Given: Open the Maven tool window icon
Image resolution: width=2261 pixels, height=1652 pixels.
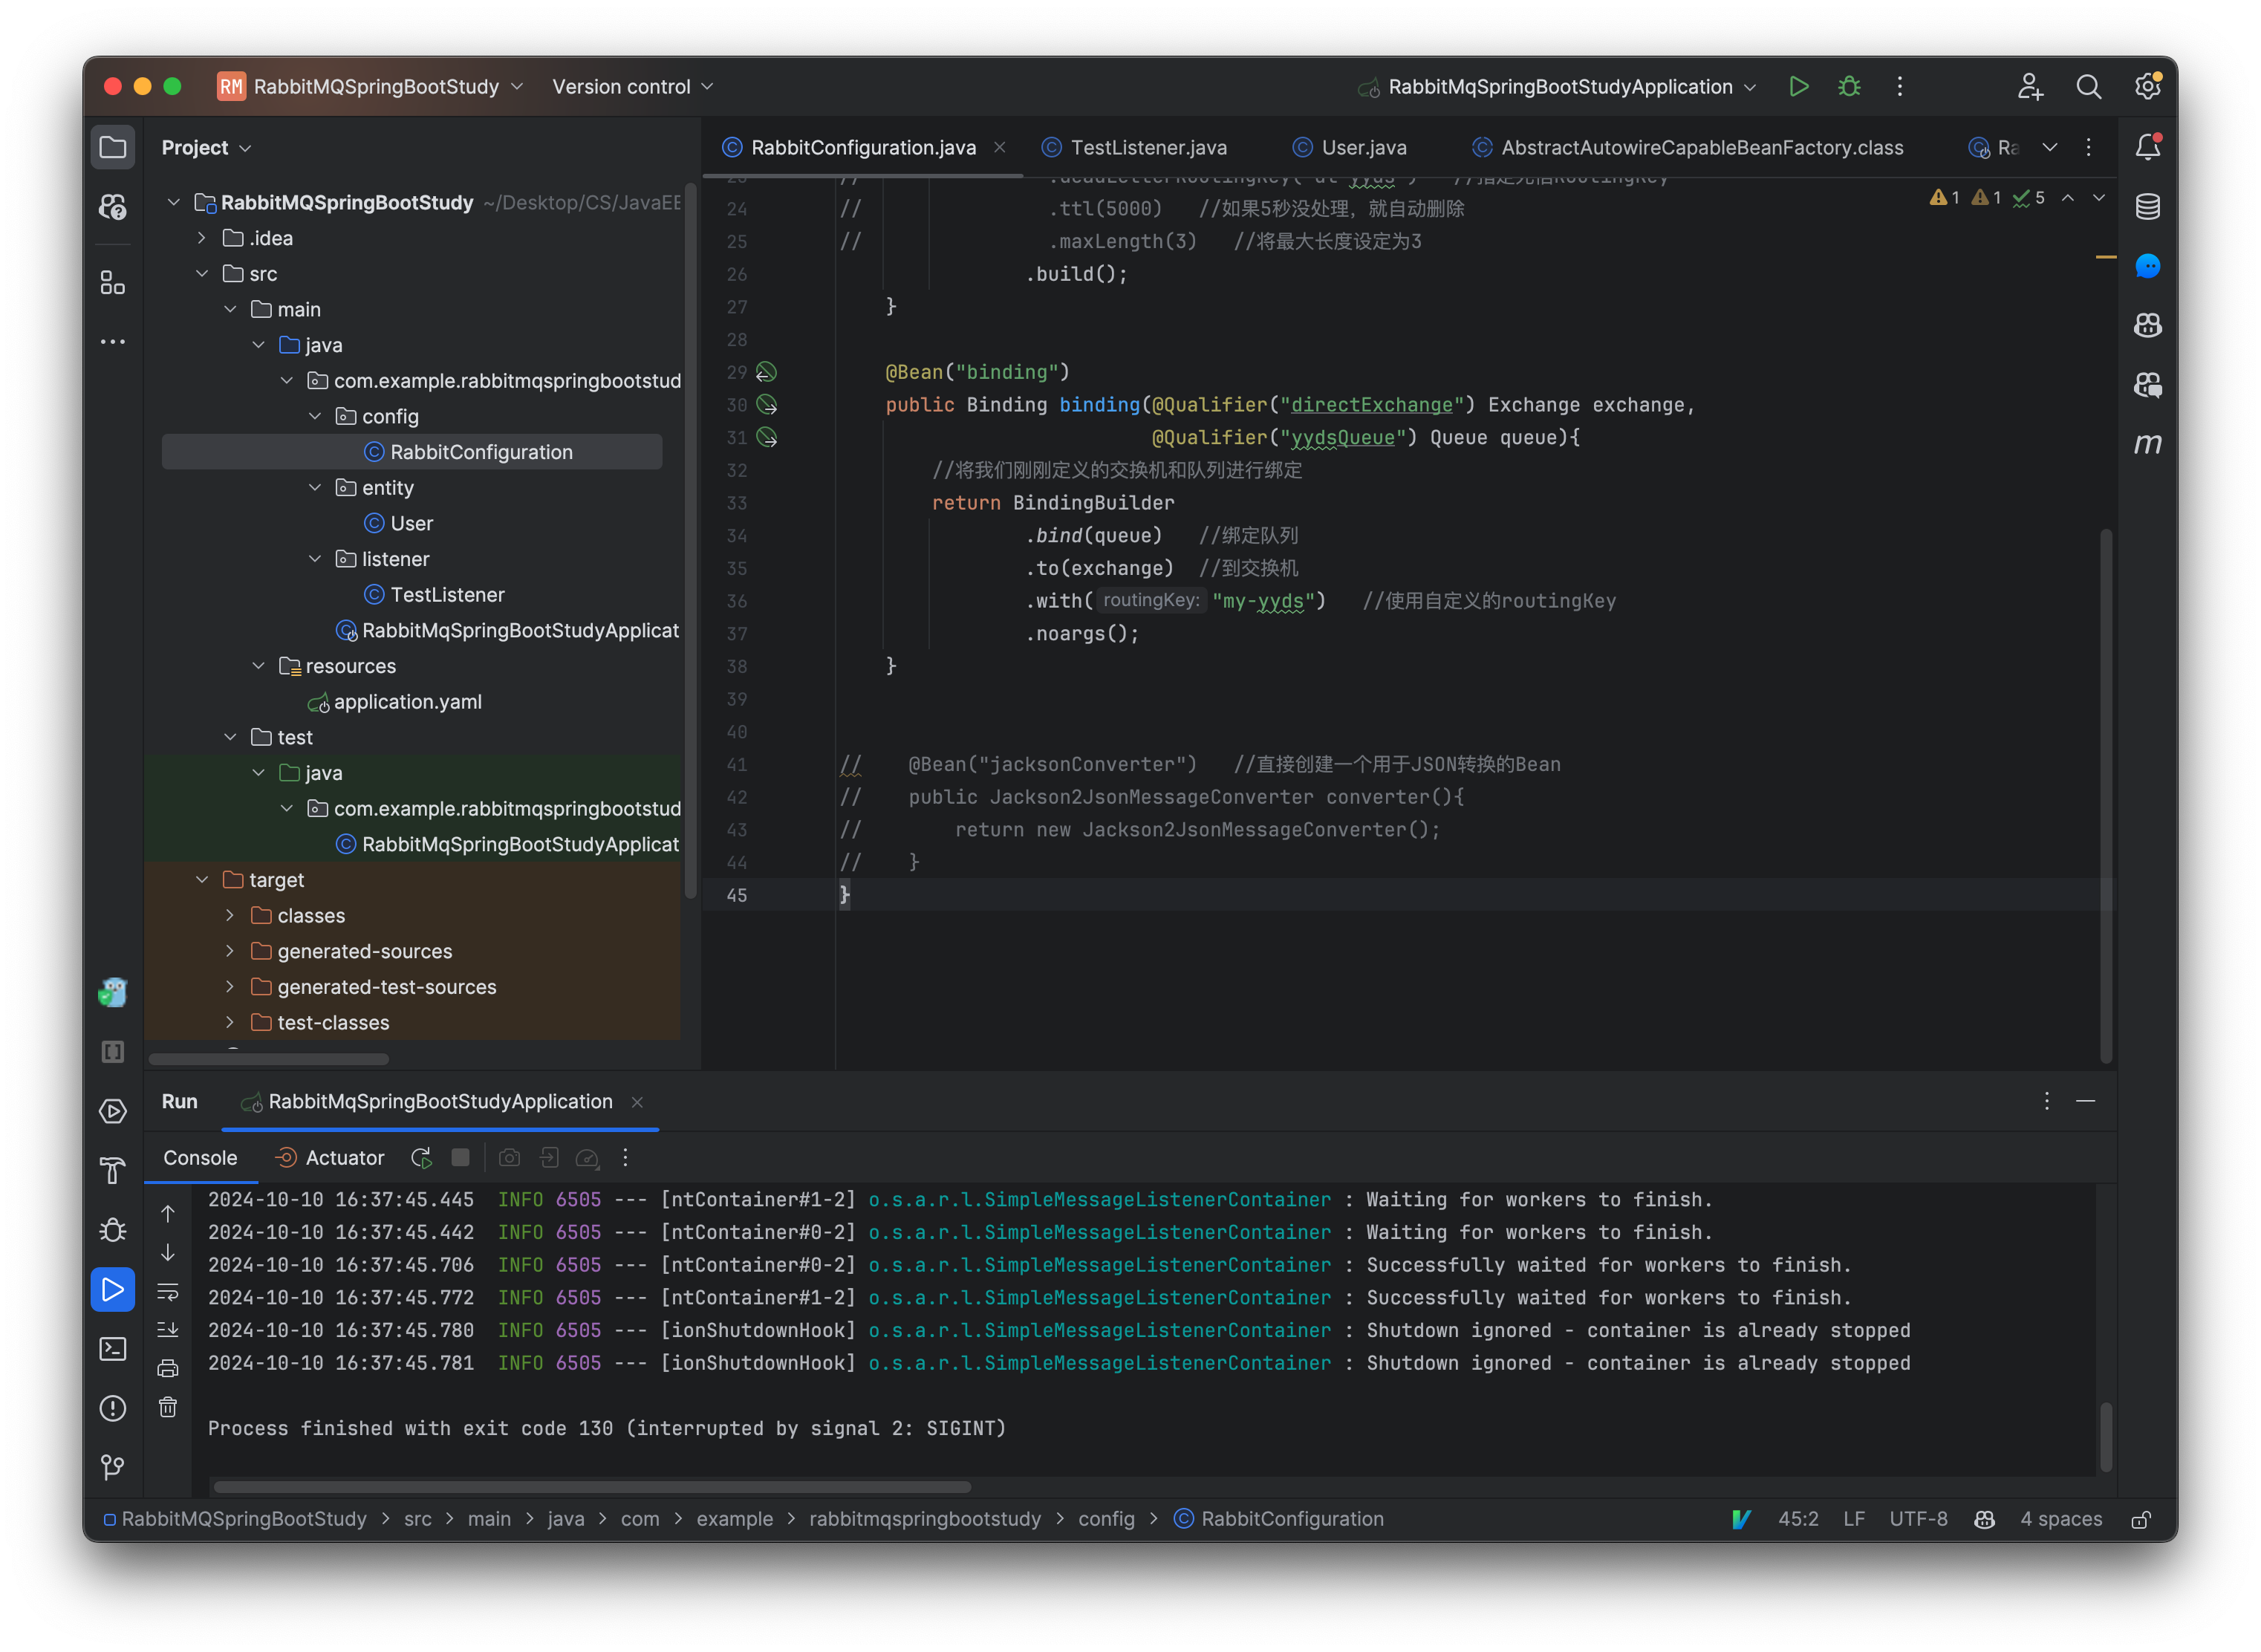Looking at the screenshot, I should pos(2147,444).
